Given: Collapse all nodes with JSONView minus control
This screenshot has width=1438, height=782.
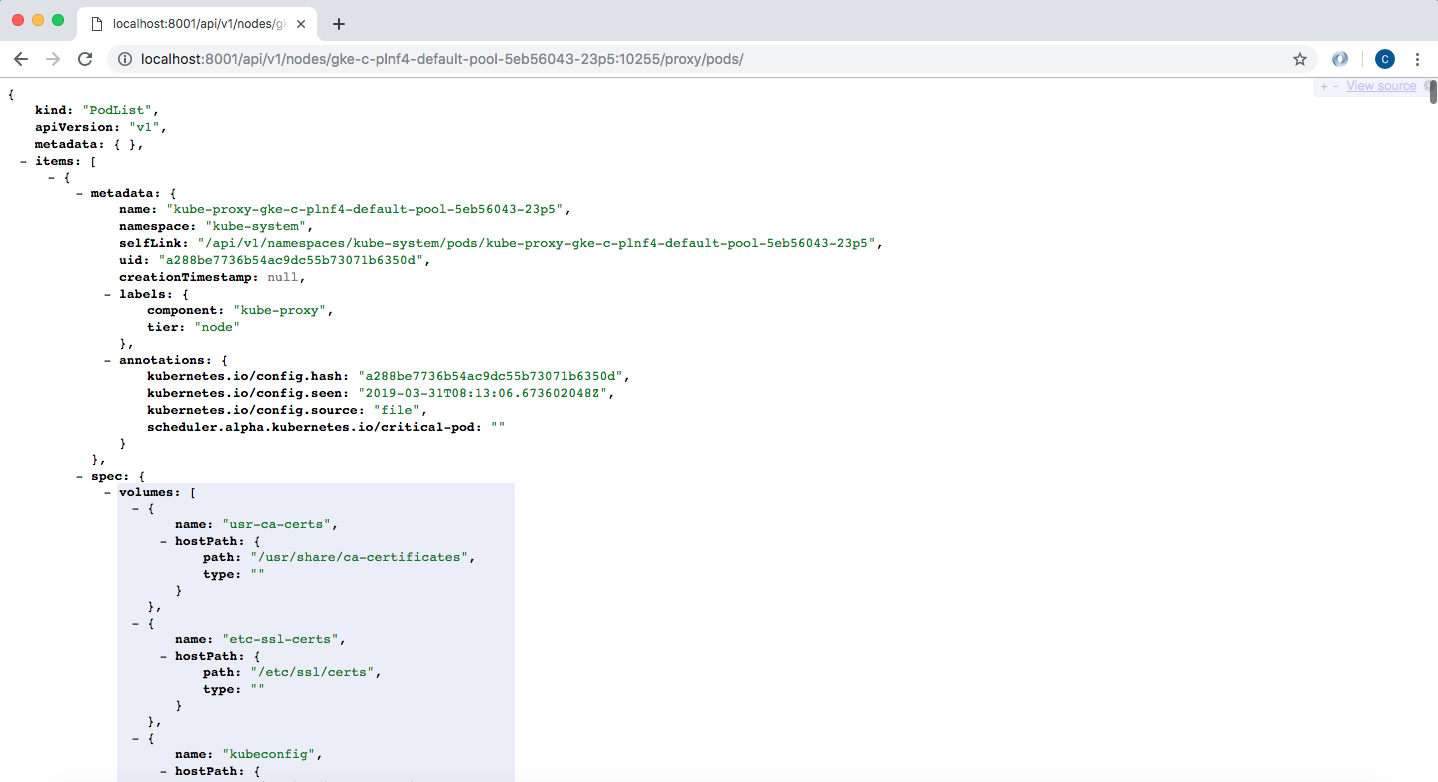Looking at the screenshot, I should coord(1336,86).
